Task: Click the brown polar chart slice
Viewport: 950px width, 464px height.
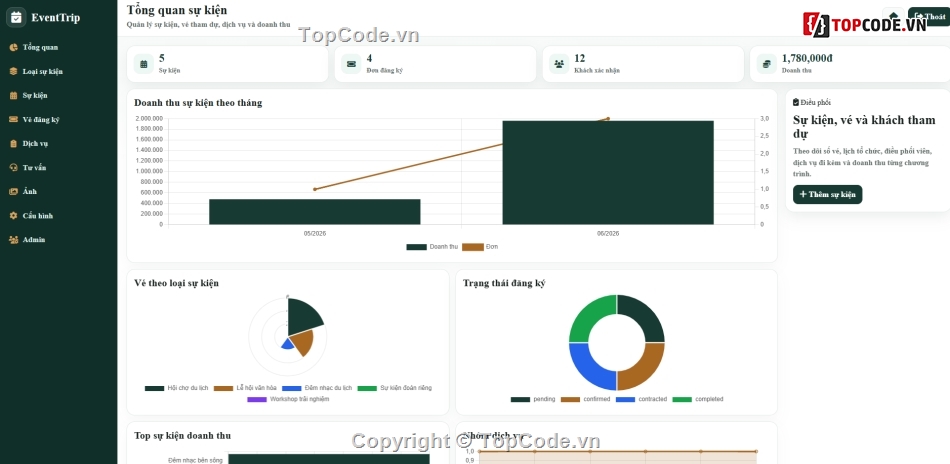Action: coord(304,344)
